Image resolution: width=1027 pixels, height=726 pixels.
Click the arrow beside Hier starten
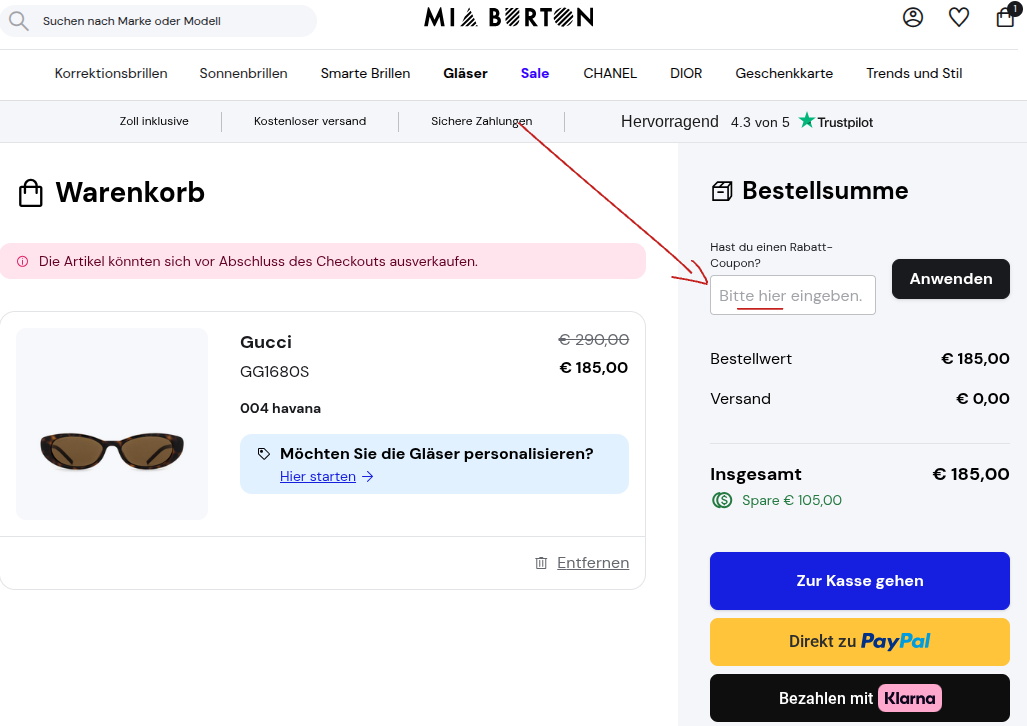(x=368, y=476)
